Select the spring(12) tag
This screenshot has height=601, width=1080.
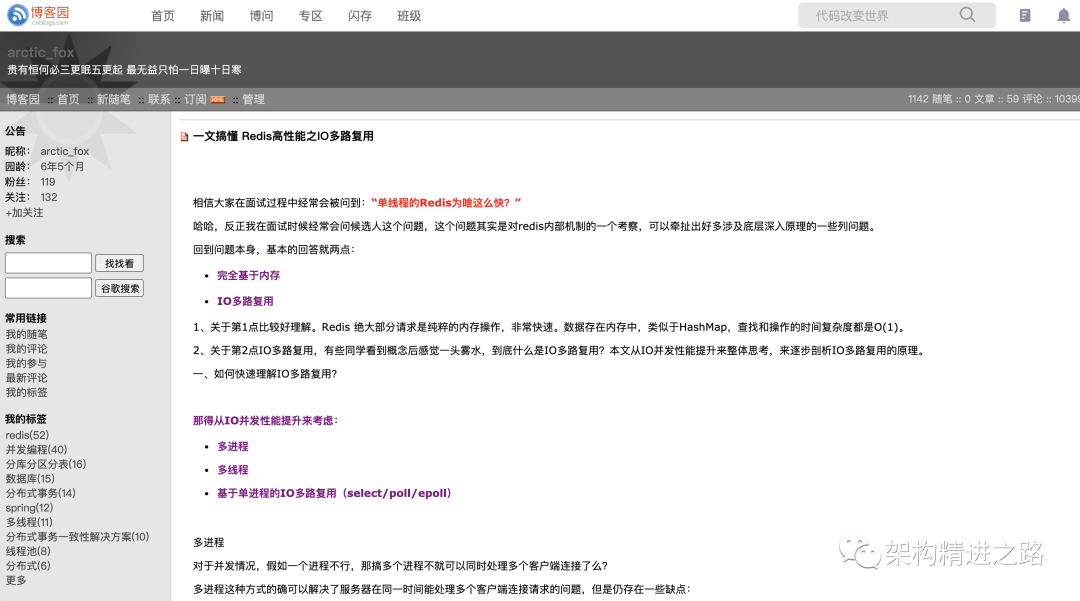[30, 507]
